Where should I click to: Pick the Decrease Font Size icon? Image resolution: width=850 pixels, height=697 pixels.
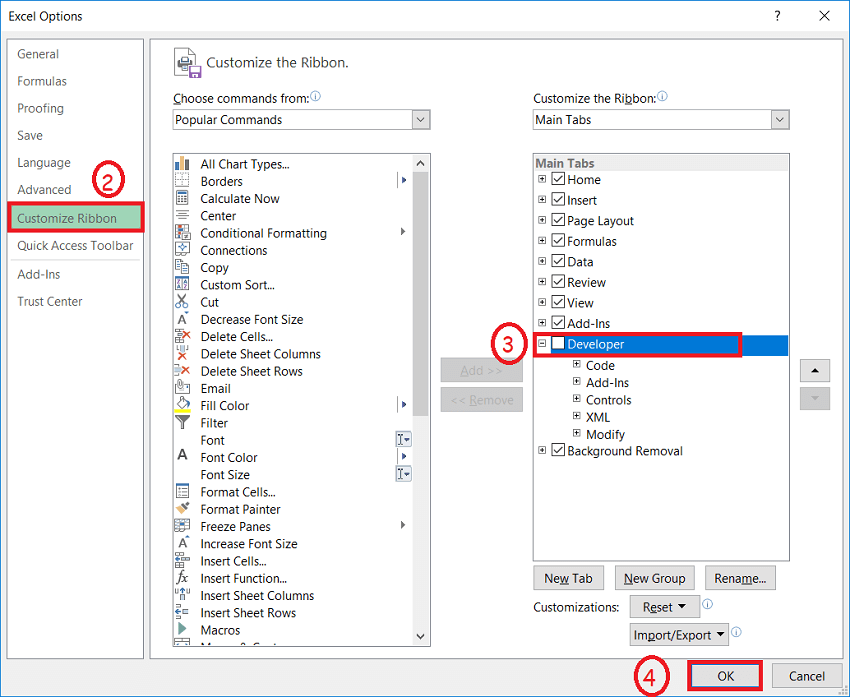[182, 319]
